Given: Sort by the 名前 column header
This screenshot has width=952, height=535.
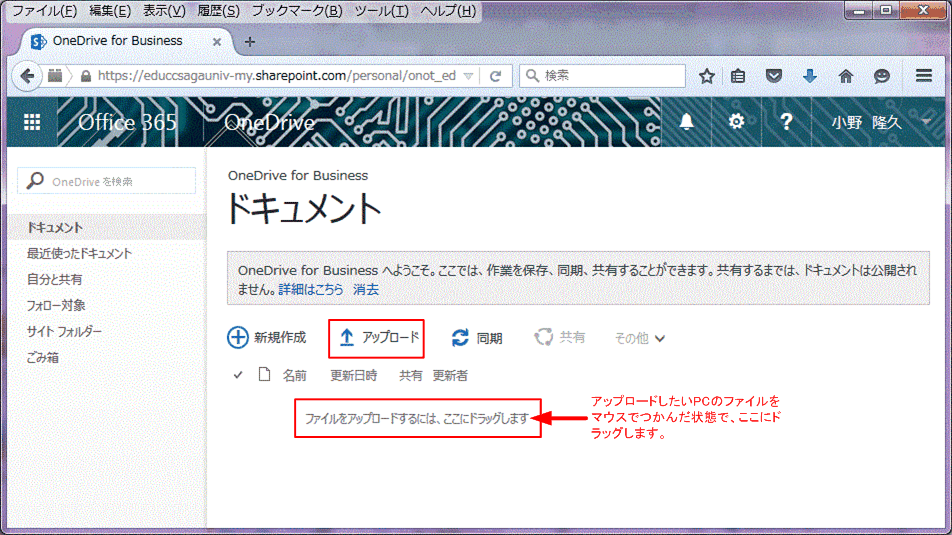Looking at the screenshot, I should [294, 375].
